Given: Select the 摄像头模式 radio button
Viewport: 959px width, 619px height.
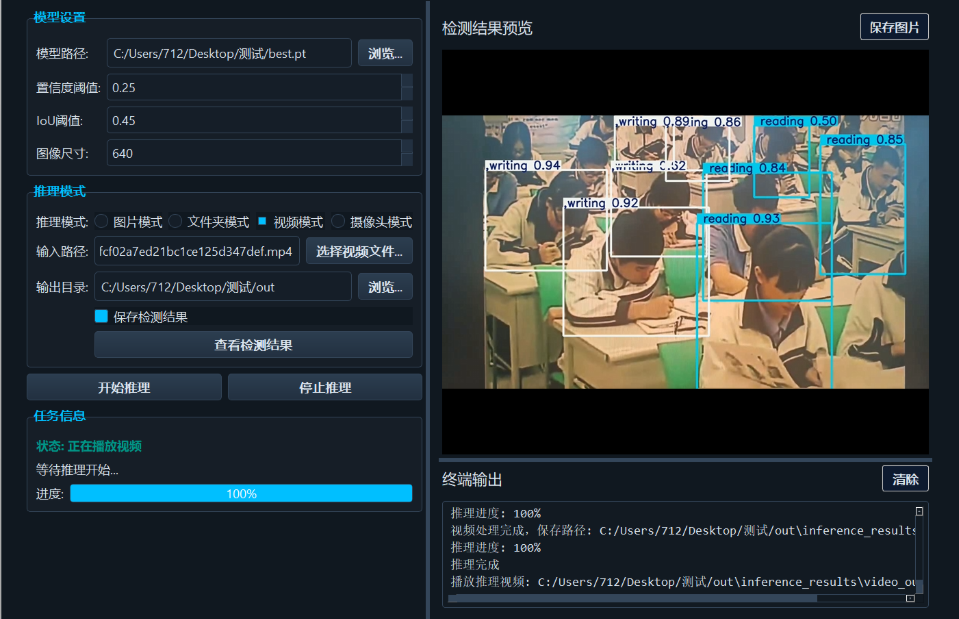Looking at the screenshot, I should pos(338,221).
